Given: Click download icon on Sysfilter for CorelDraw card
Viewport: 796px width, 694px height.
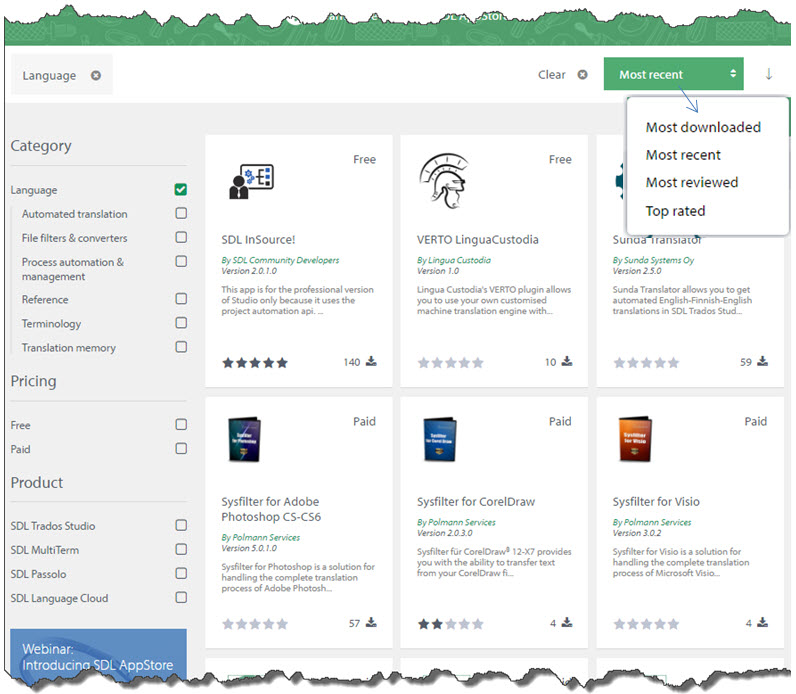Looking at the screenshot, I should tap(567, 622).
